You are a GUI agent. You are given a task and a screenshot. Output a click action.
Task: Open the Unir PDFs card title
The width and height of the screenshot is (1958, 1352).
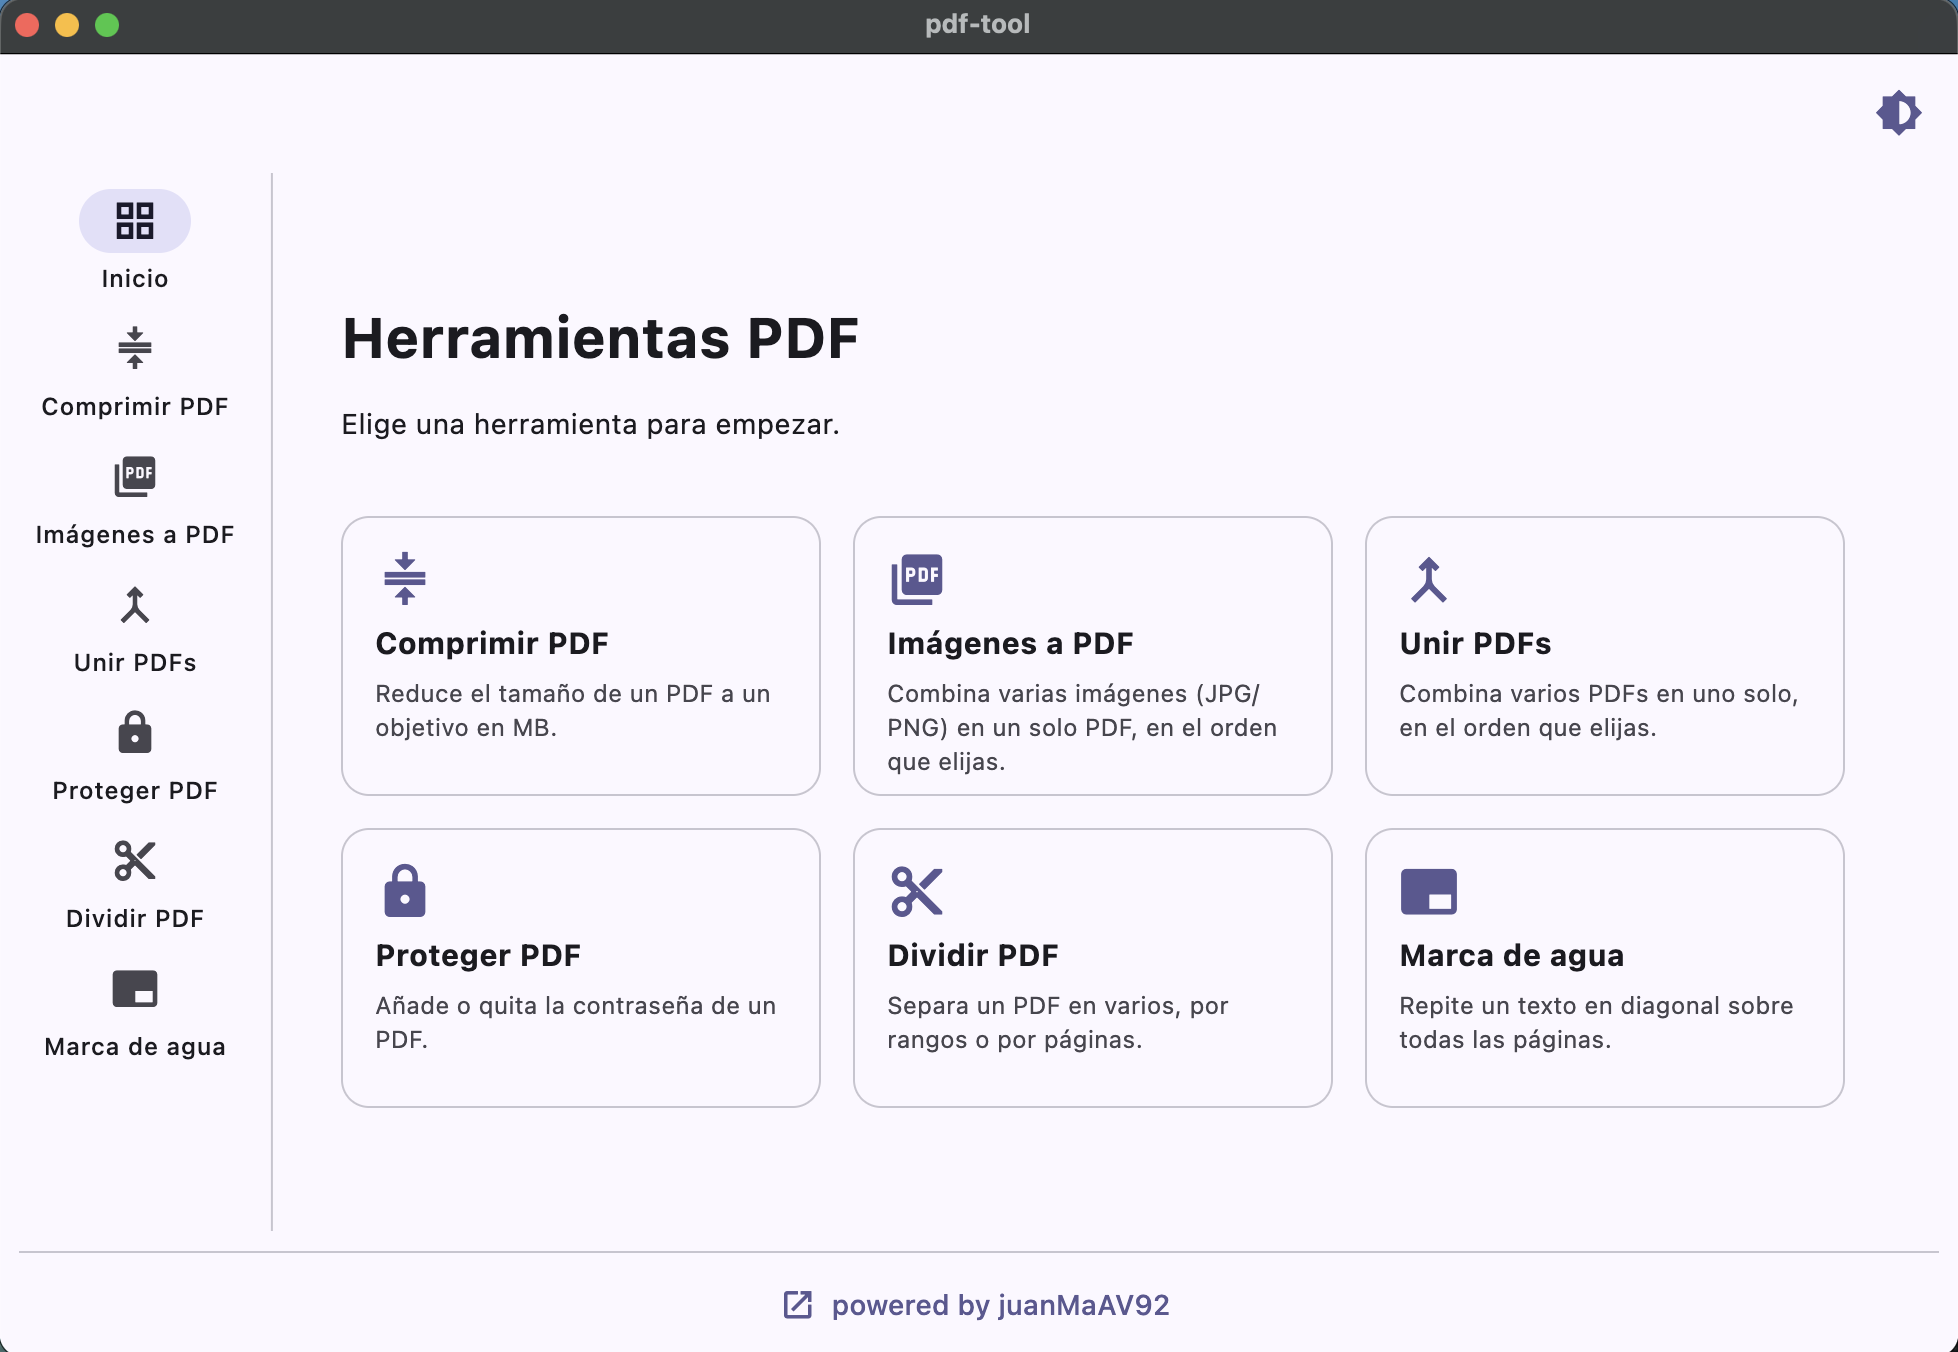click(x=1475, y=644)
